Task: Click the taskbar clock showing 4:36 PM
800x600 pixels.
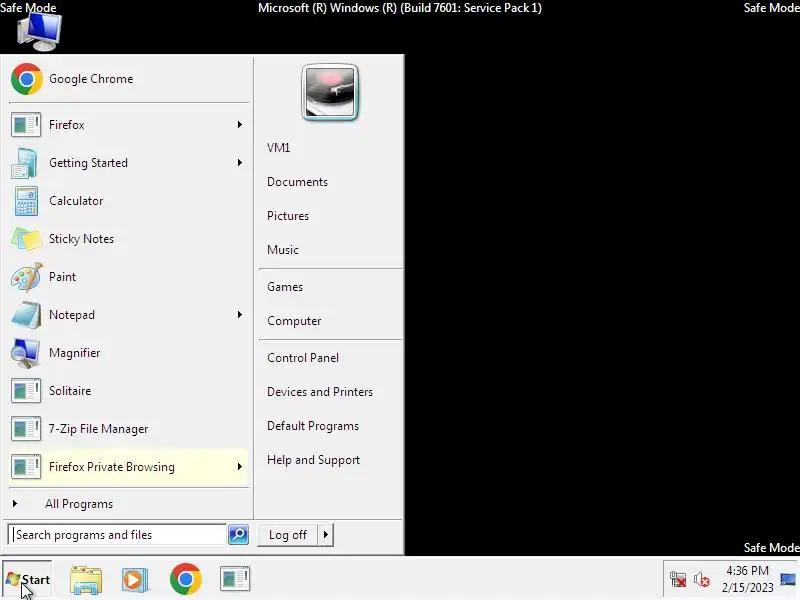Action: pyautogui.click(x=747, y=579)
